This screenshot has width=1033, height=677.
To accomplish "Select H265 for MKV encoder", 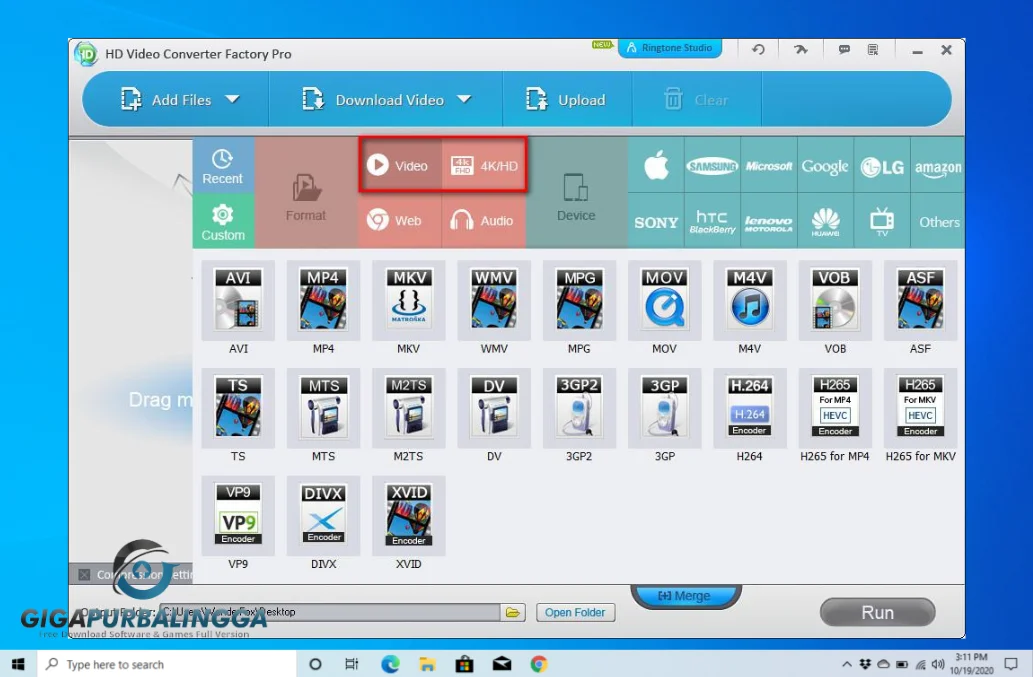I will (920, 408).
